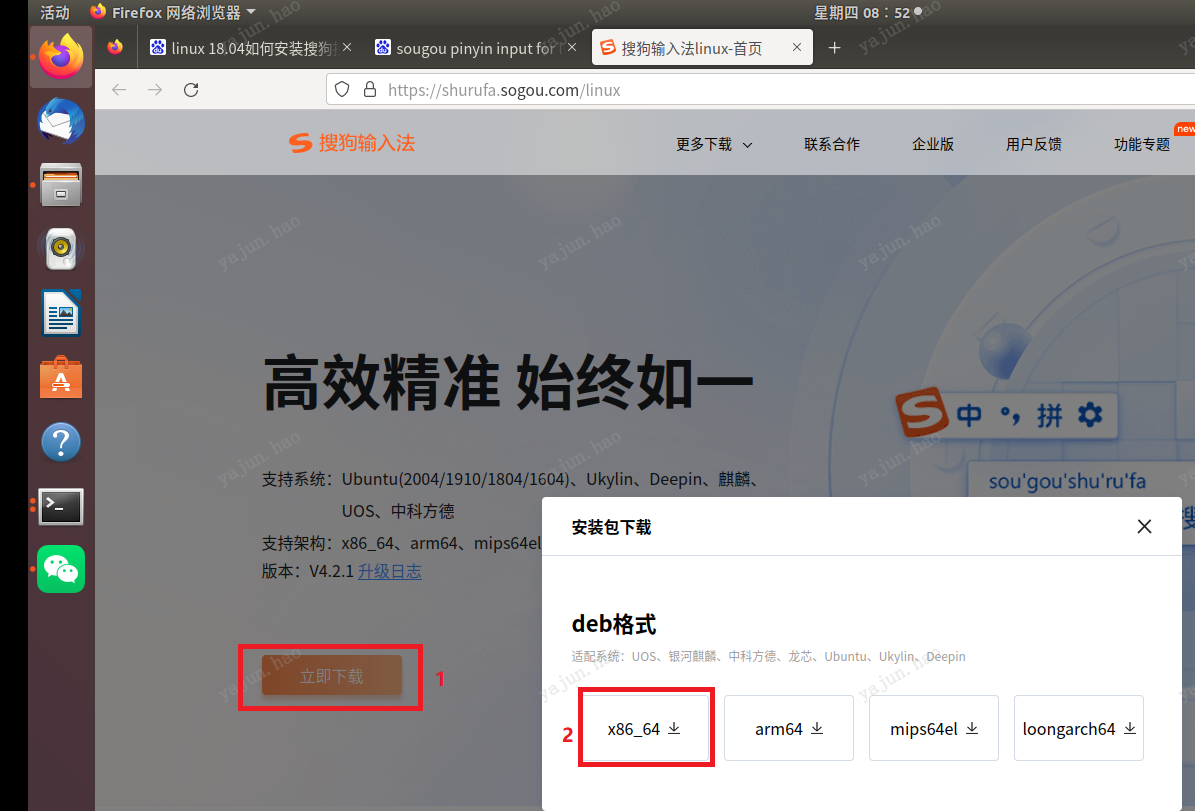Download the mips64el deb package
The width and height of the screenshot is (1195, 811).
point(934,729)
